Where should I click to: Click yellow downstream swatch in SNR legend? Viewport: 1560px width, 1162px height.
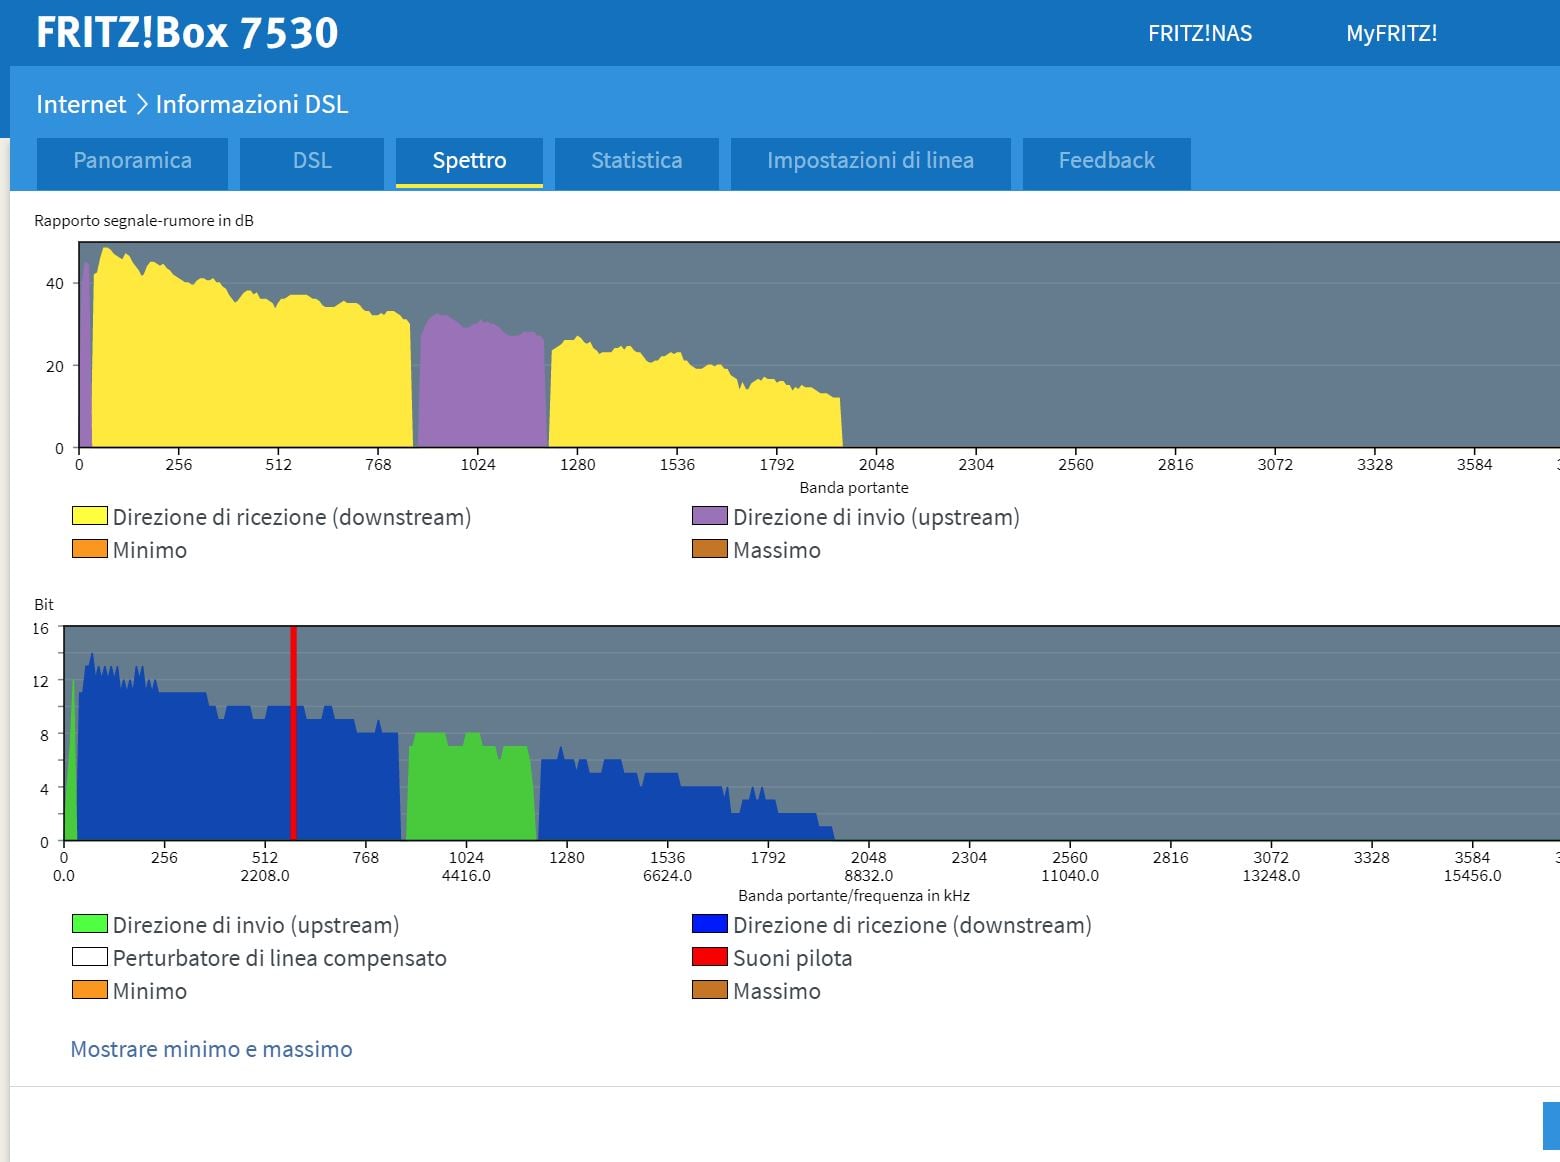click(90, 516)
